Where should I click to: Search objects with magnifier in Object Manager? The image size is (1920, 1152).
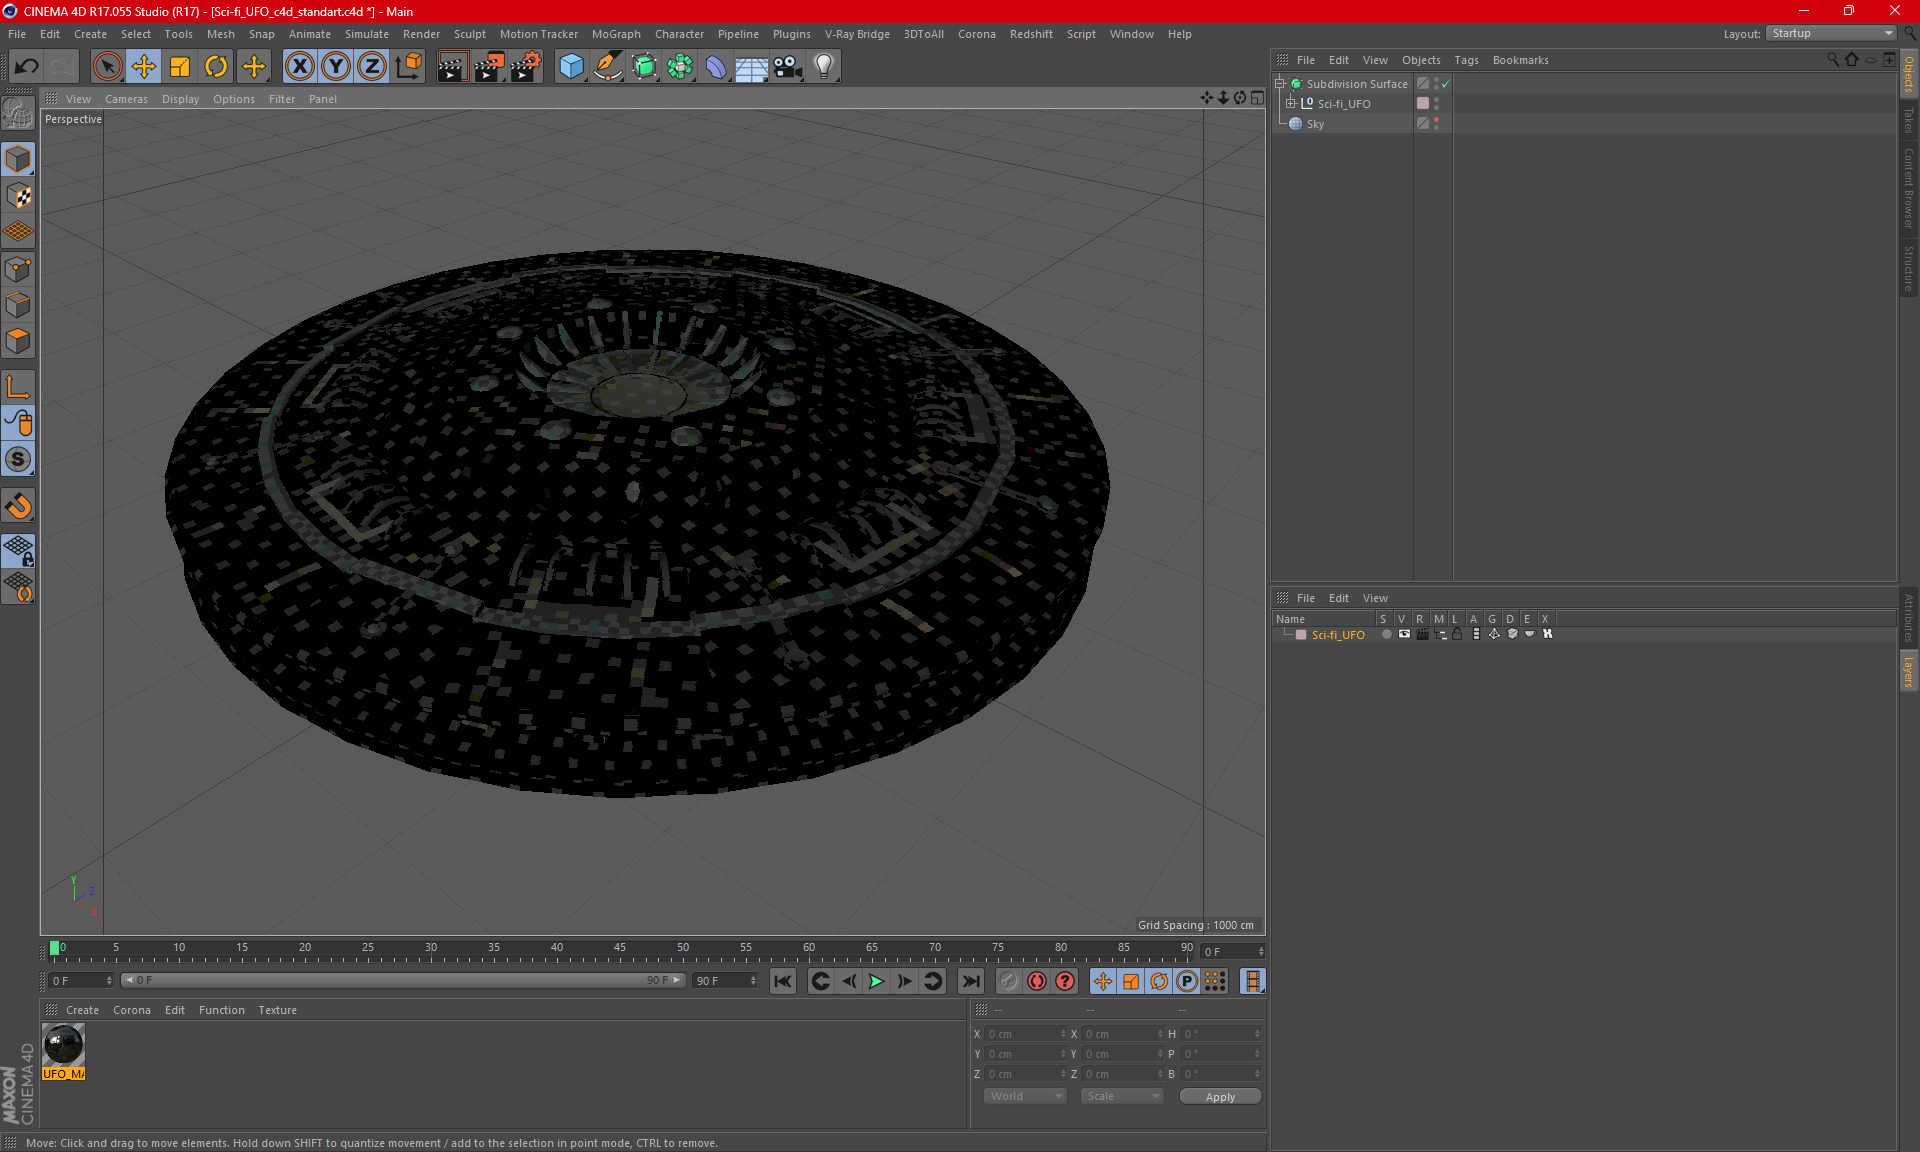1833,60
